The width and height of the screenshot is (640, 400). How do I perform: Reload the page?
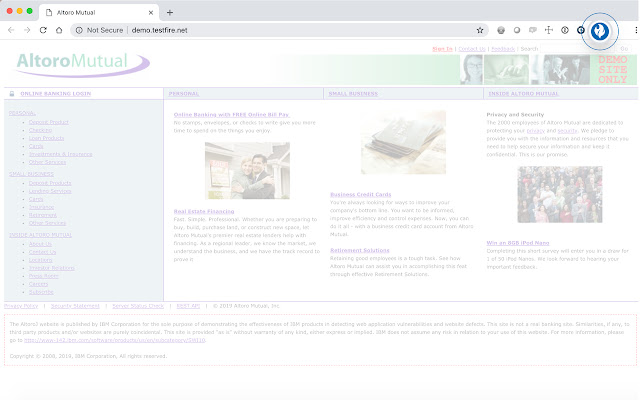point(43,30)
